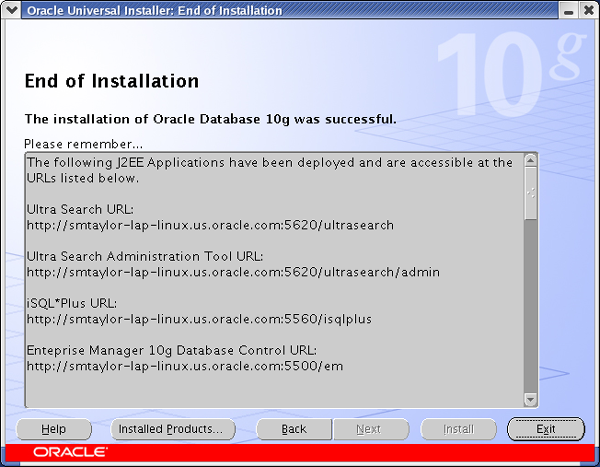Close the installer using title bar X
This screenshot has height=467, width=600.
(x=587, y=11)
